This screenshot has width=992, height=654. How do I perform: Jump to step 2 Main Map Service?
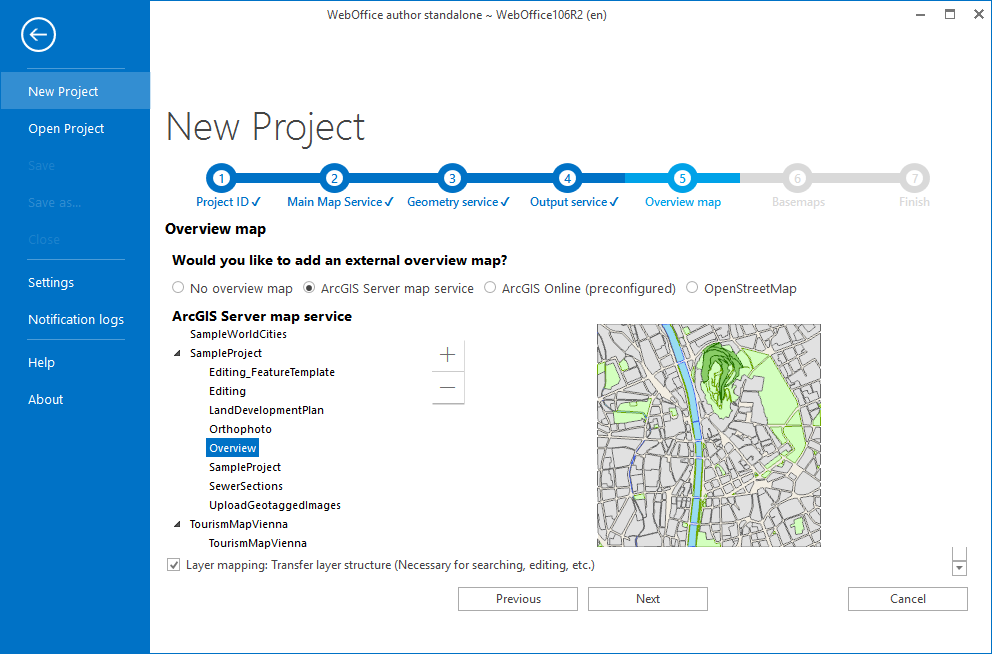coord(334,179)
